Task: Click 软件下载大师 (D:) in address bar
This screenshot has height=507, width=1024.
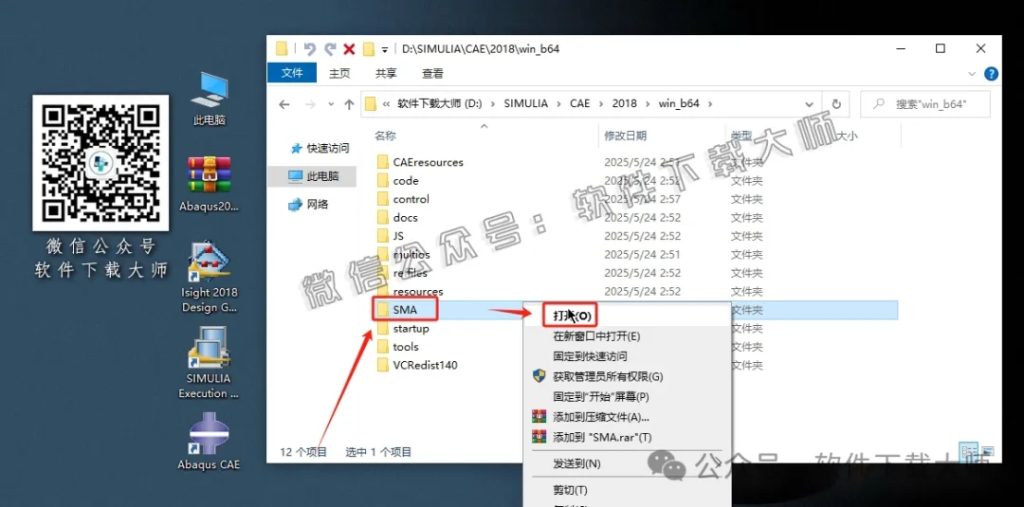Action: (440, 104)
